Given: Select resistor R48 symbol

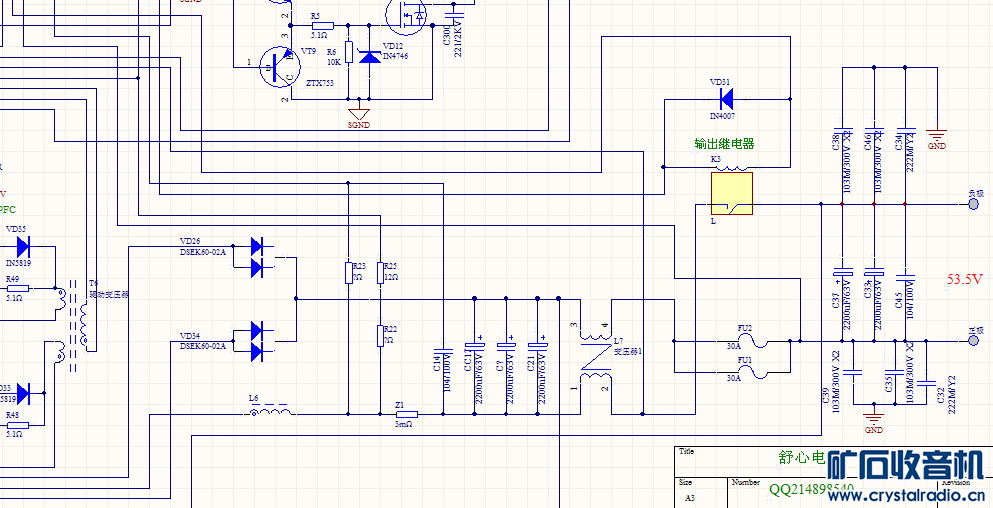Looking at the screenshot, I should click(x=17, y=425).
